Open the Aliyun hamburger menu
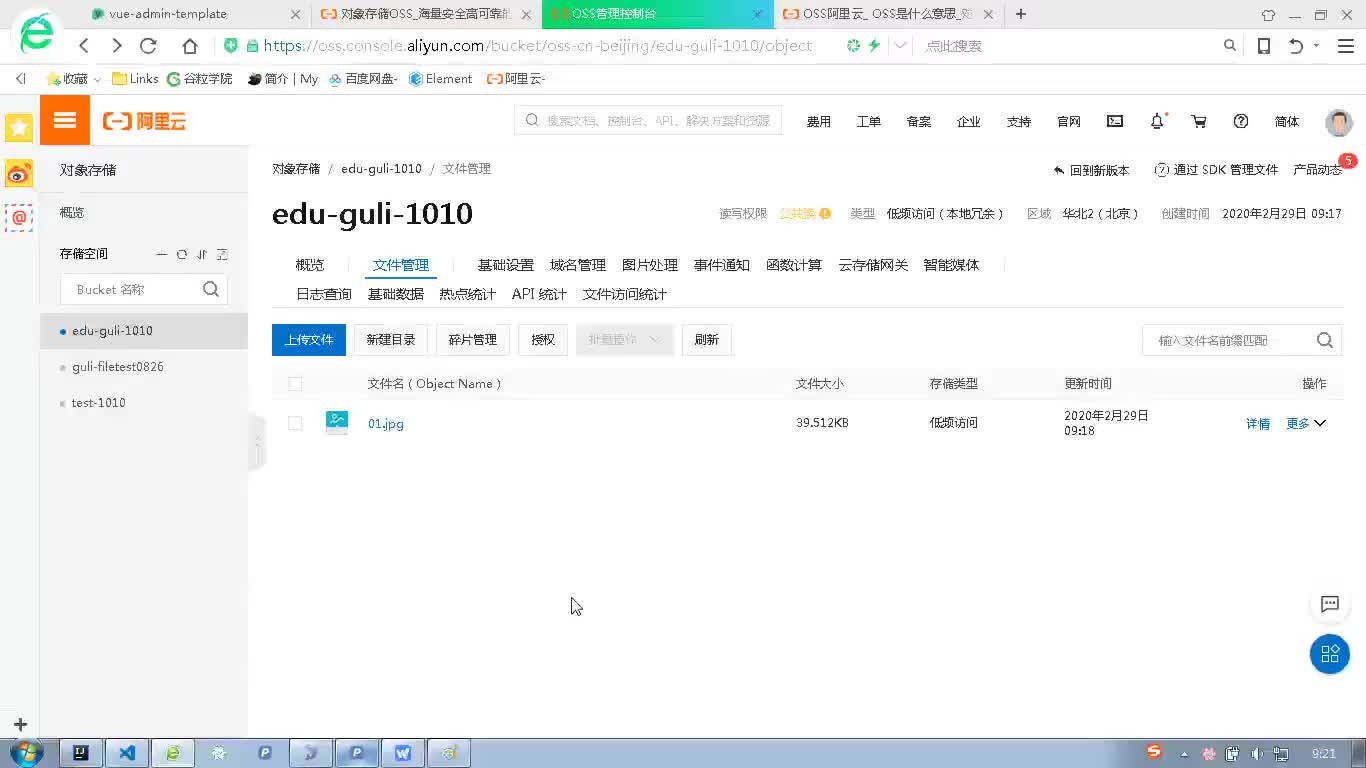The height and width of the screenshot is (768, 1366). coord(65,120)
